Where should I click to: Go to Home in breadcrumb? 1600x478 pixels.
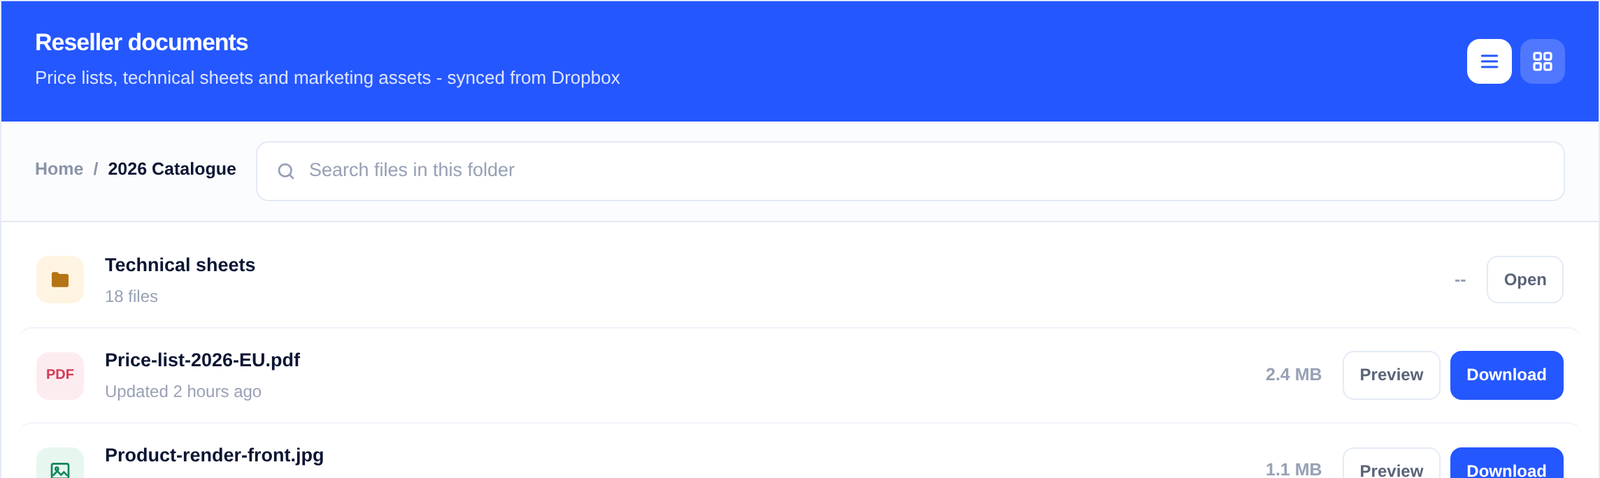59,169
